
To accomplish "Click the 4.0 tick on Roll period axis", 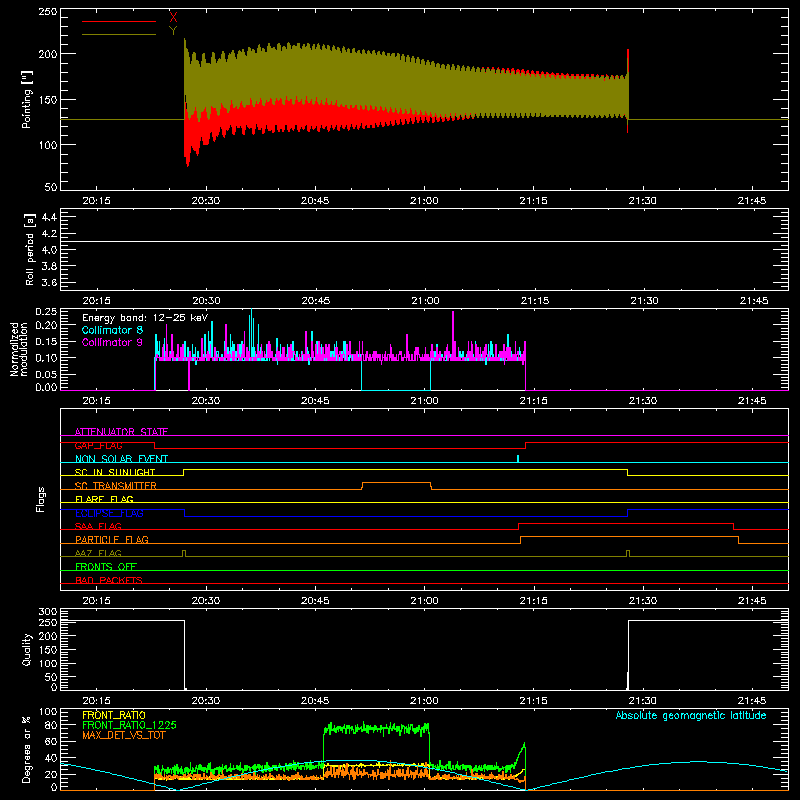I will (x=49, y=250).
